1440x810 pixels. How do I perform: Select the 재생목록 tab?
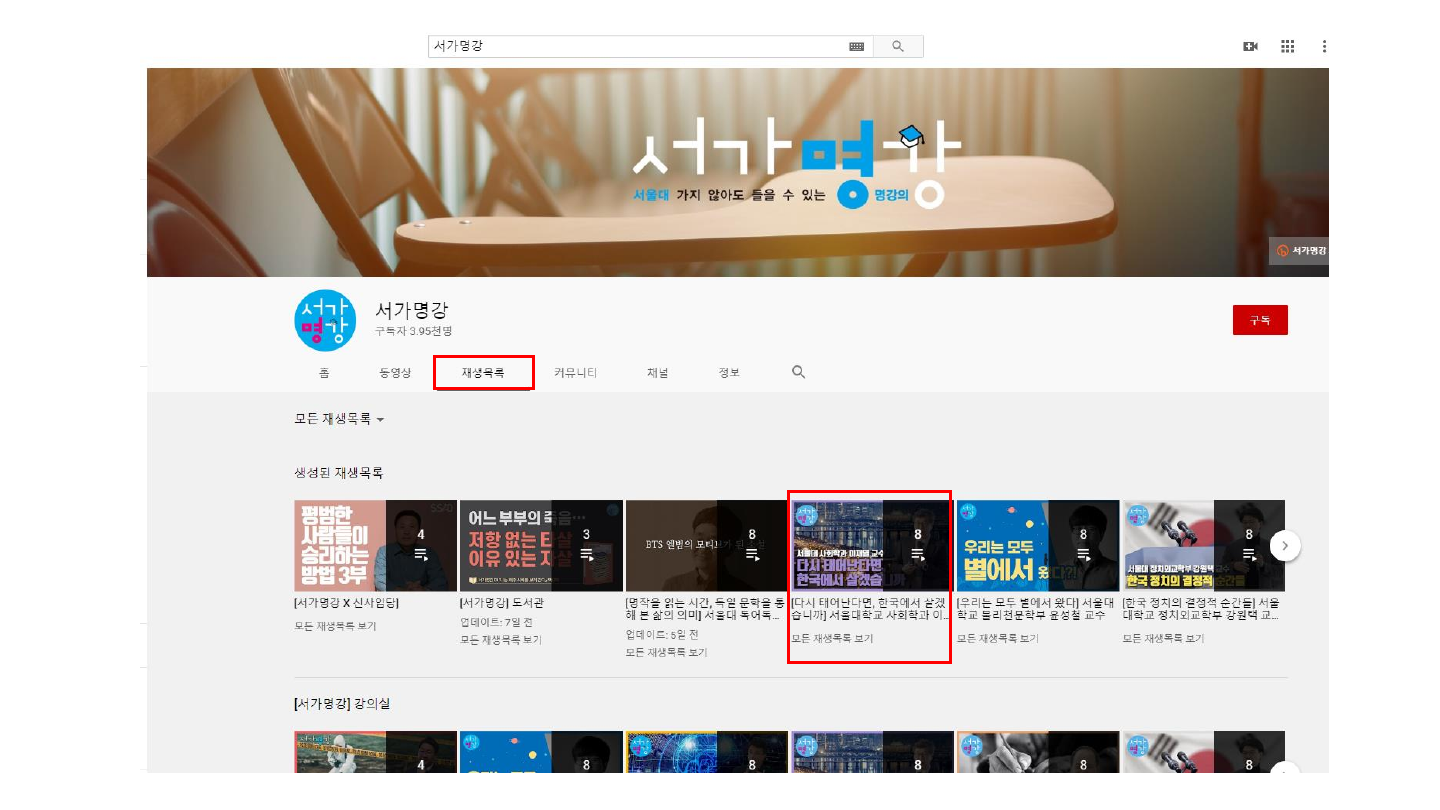point(483,373)
